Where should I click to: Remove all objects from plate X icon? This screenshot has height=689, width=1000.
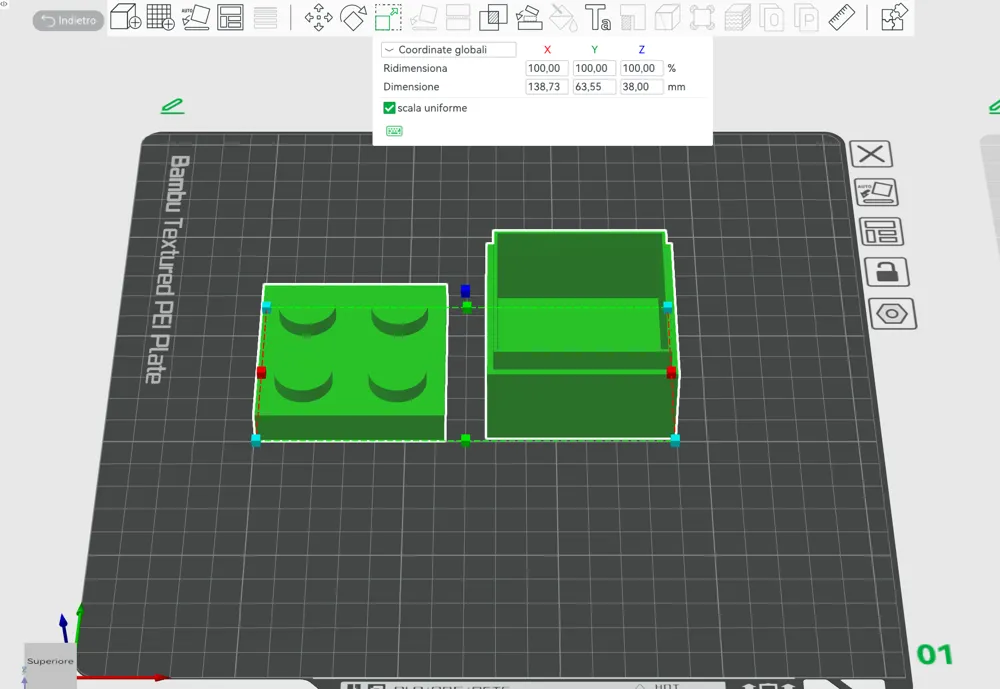click(x=871, y=154)
